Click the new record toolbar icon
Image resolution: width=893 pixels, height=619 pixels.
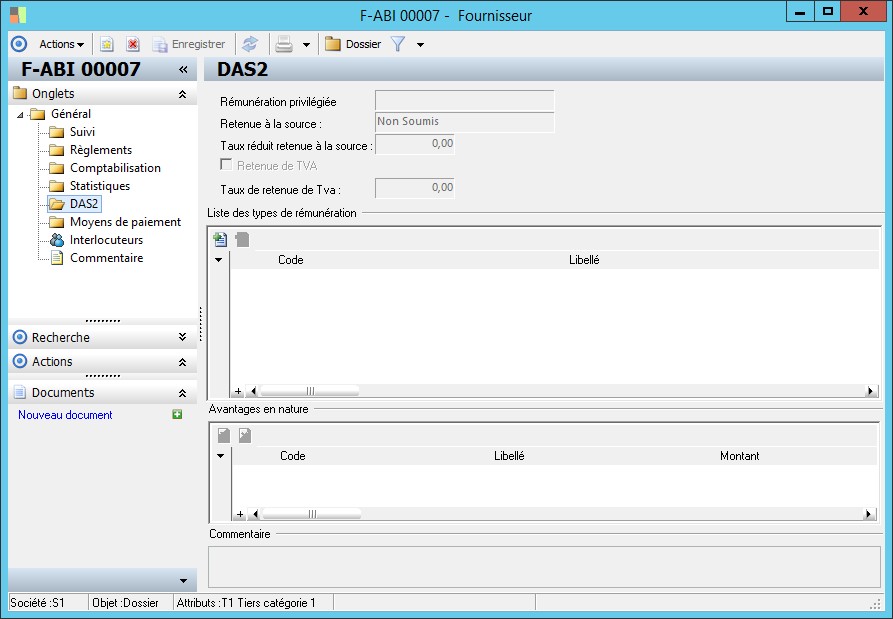coord(107,44)
